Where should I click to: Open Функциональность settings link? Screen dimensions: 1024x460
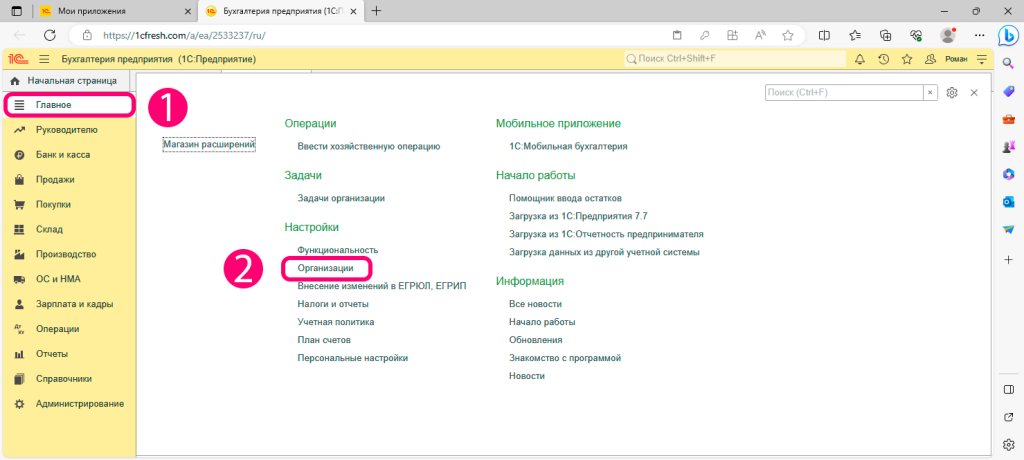[338, 250]
